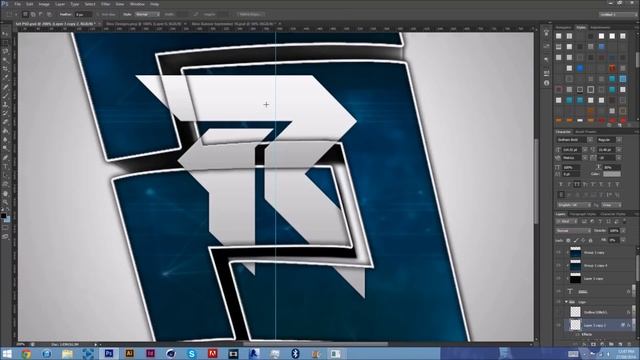Open Illustrator from the taskbar
Image resolution: width=640 pixels, height=360 pixels.
pyautogui.click(x=129, y=353)
